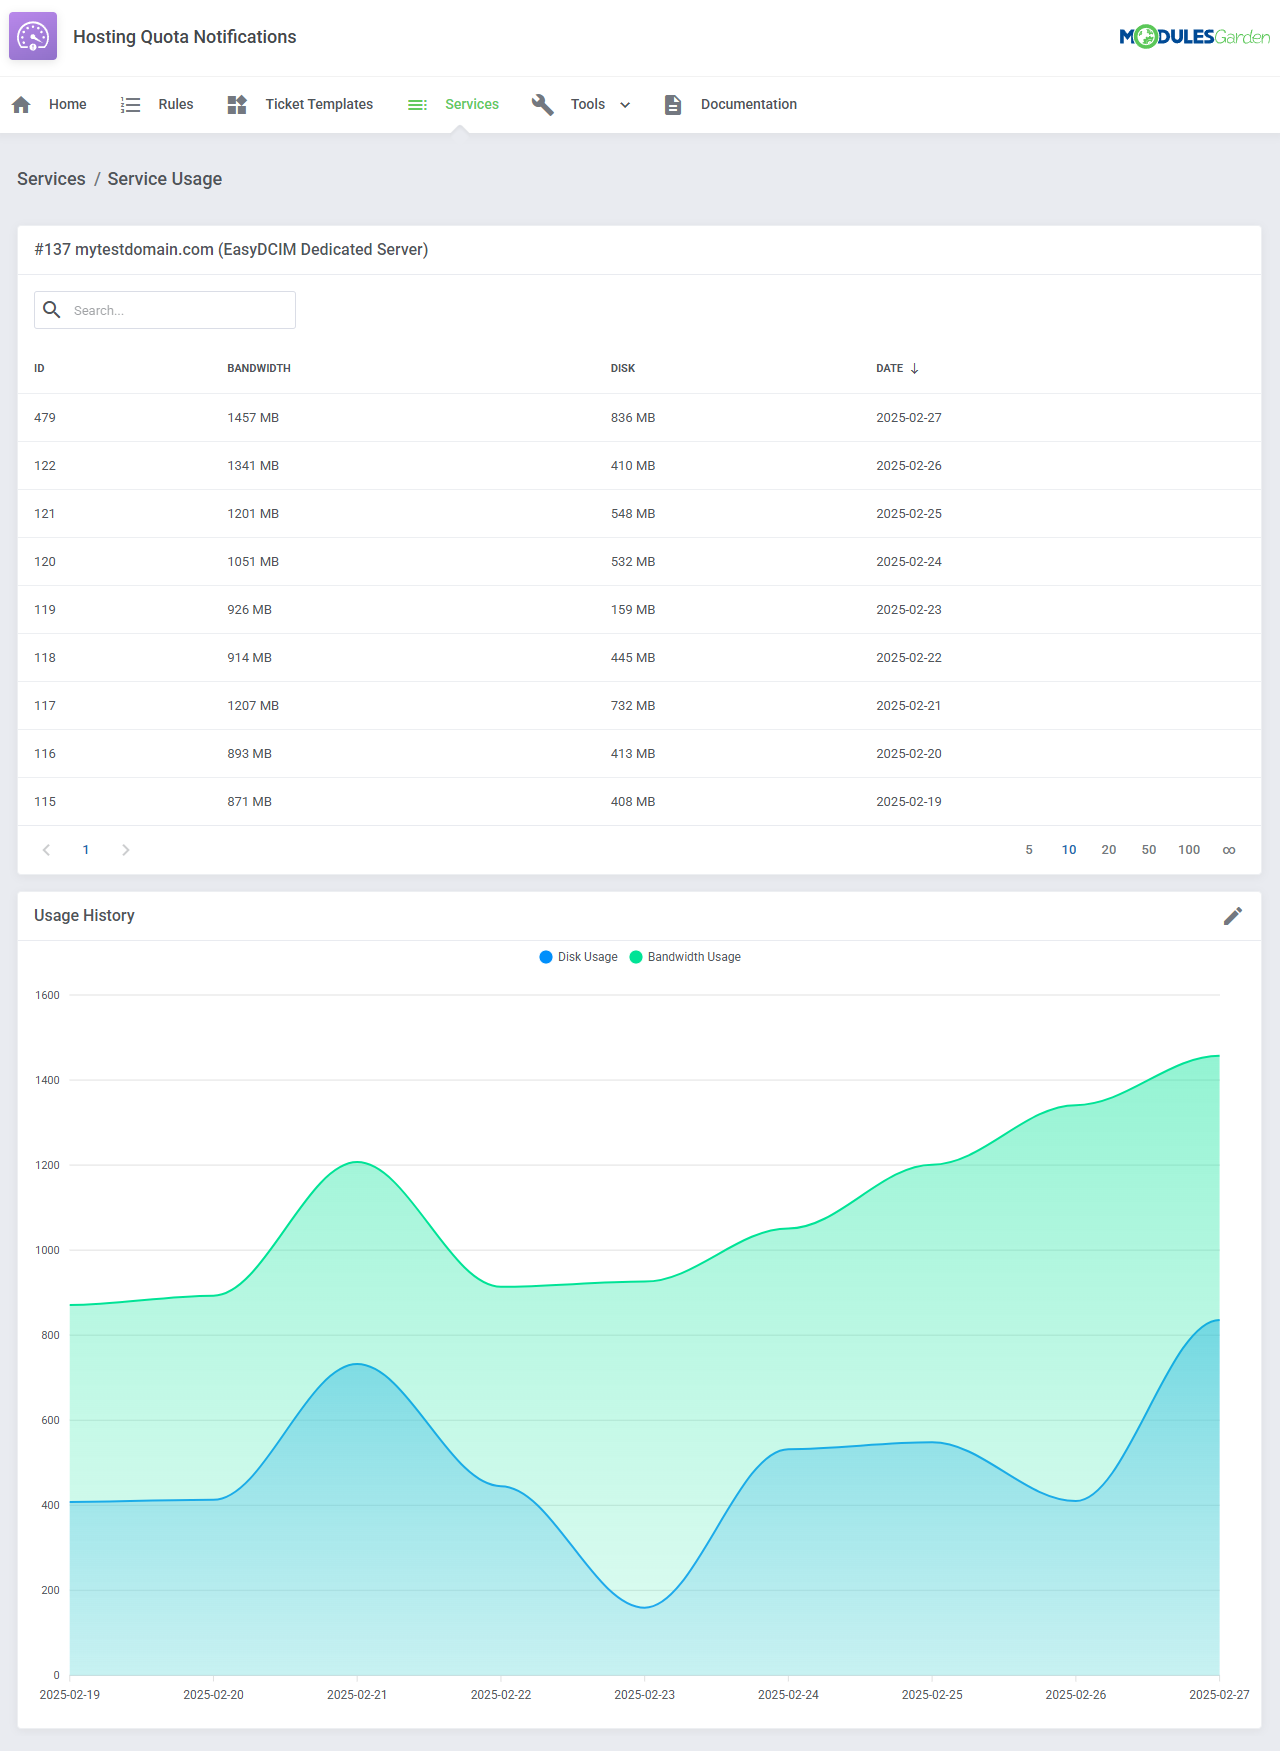The height and width of the screenshot is (1751, 1280).
Task: Sort table by the Date column arrow
Action: tap(914, 369)
